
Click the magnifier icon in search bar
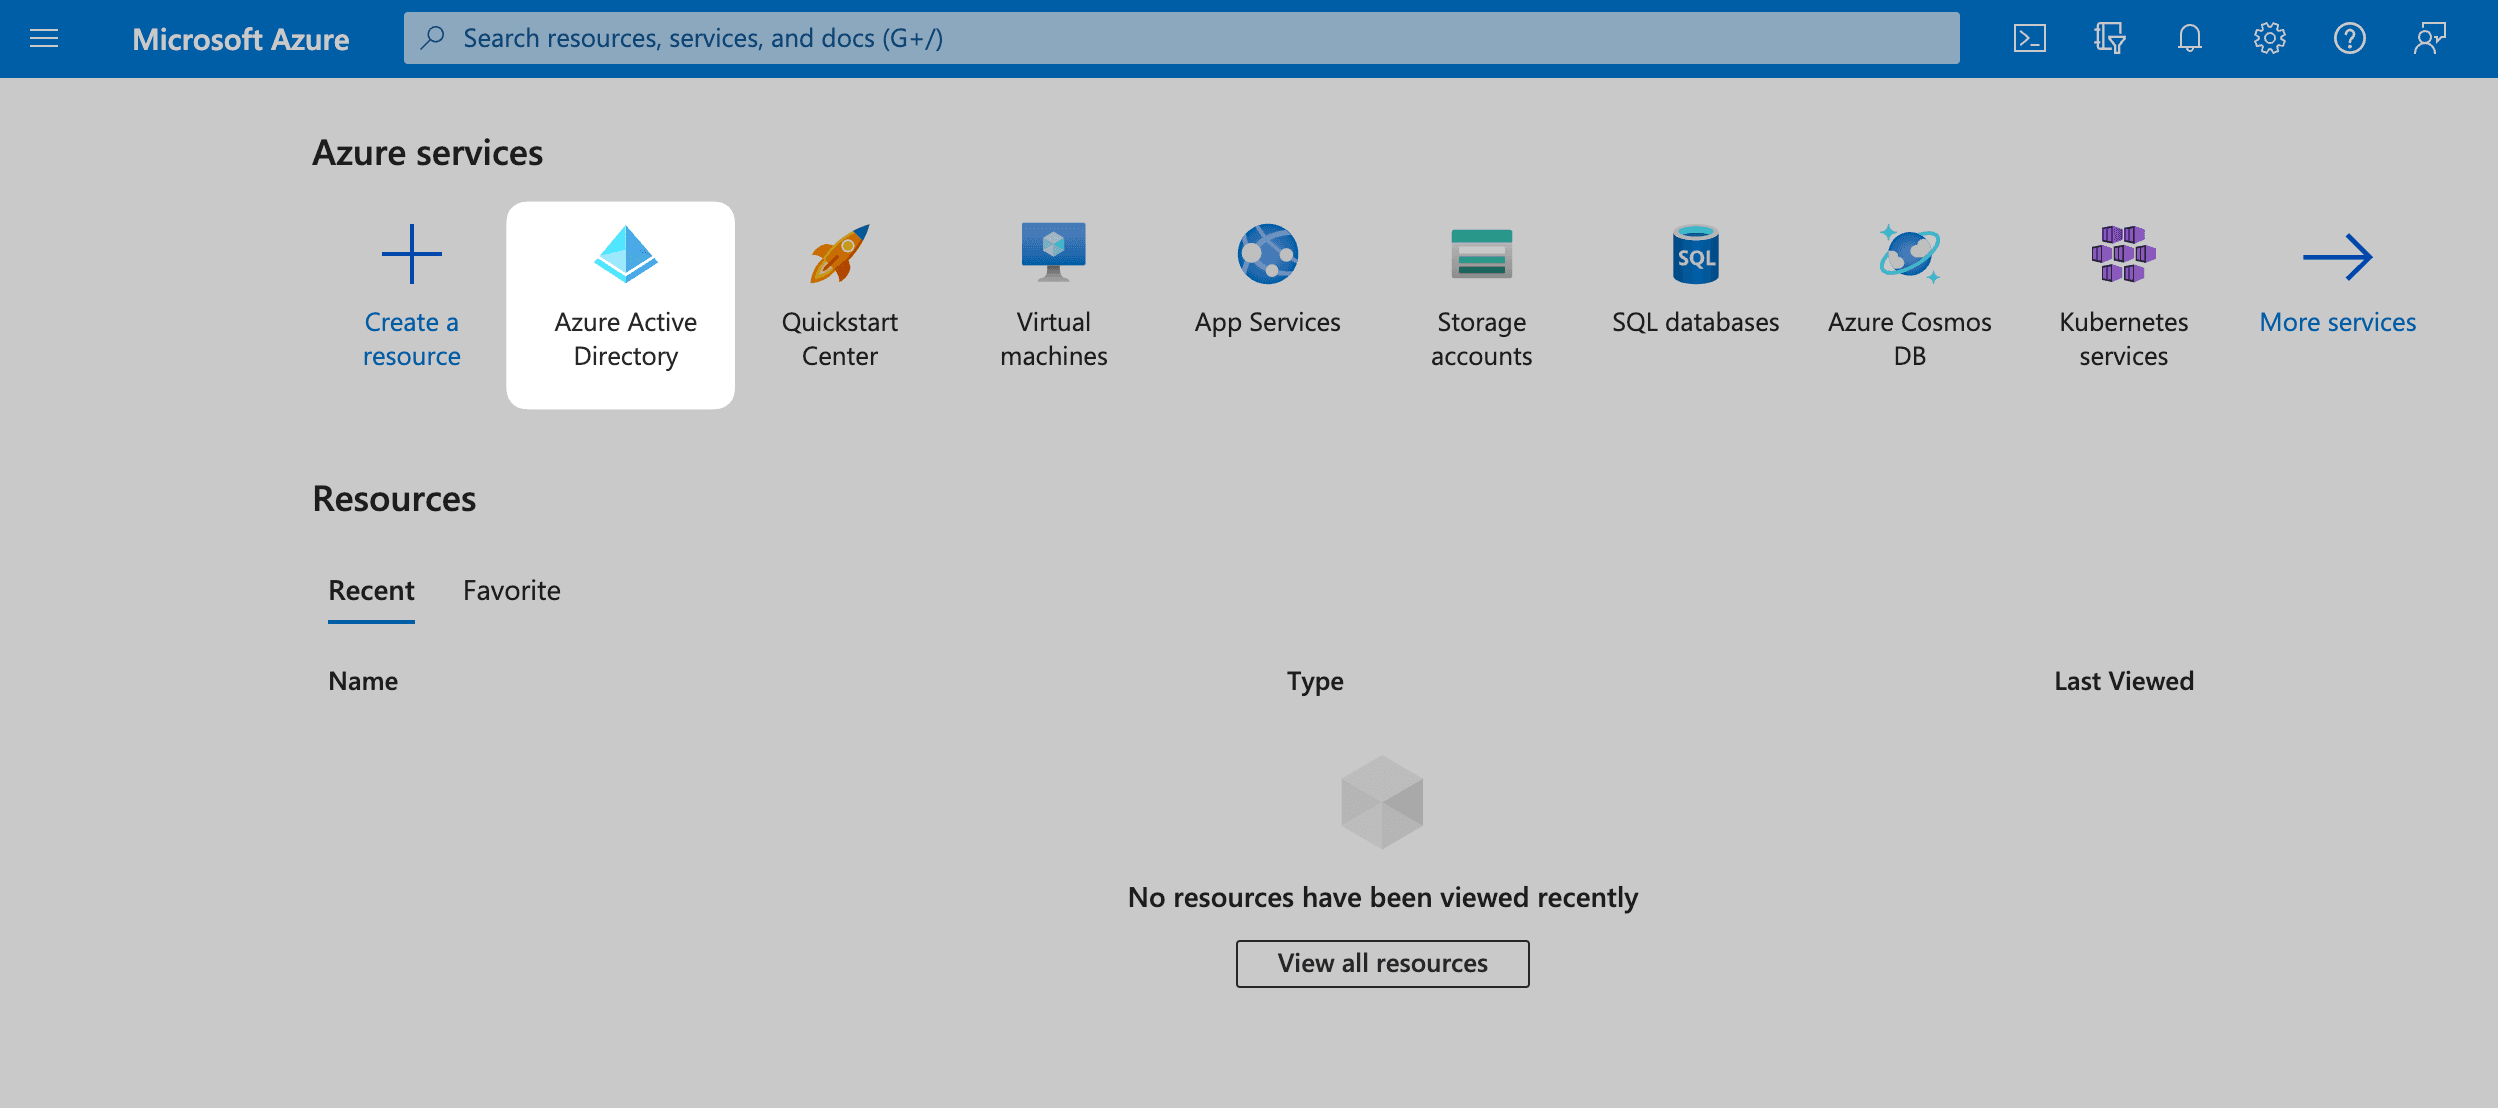[432, 38]
